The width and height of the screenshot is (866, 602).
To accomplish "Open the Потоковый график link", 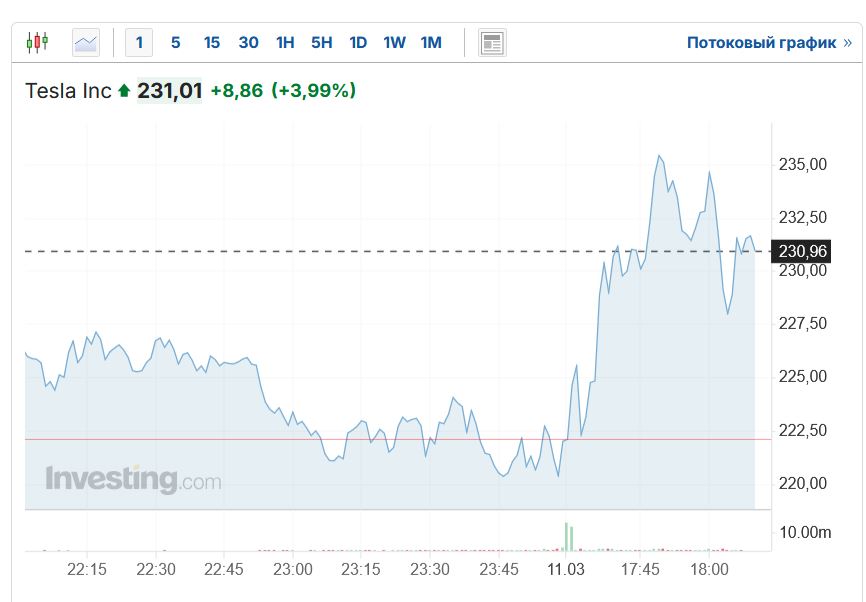I will tap(769, 43).
